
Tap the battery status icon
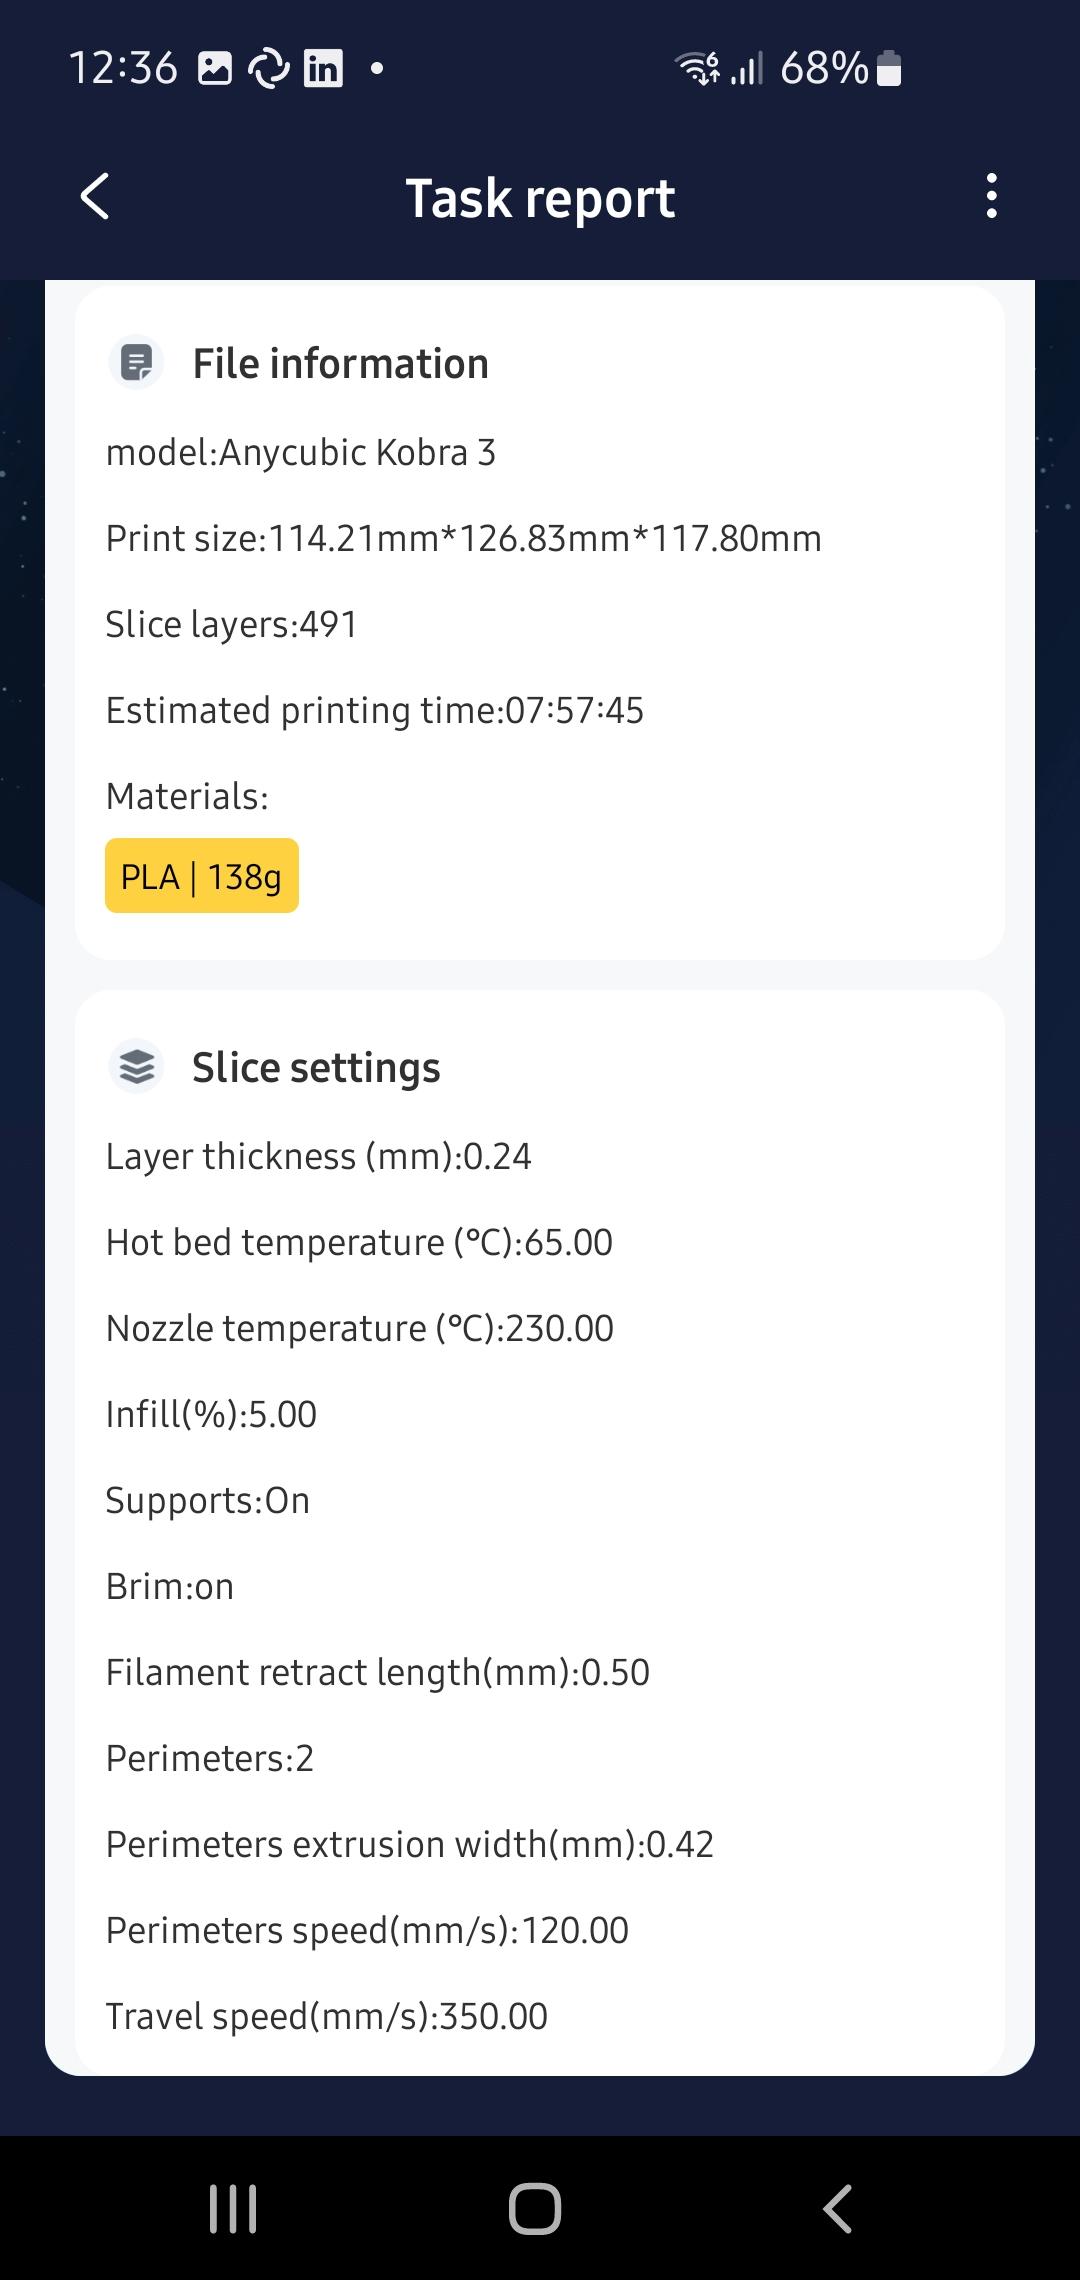(889, 69)
